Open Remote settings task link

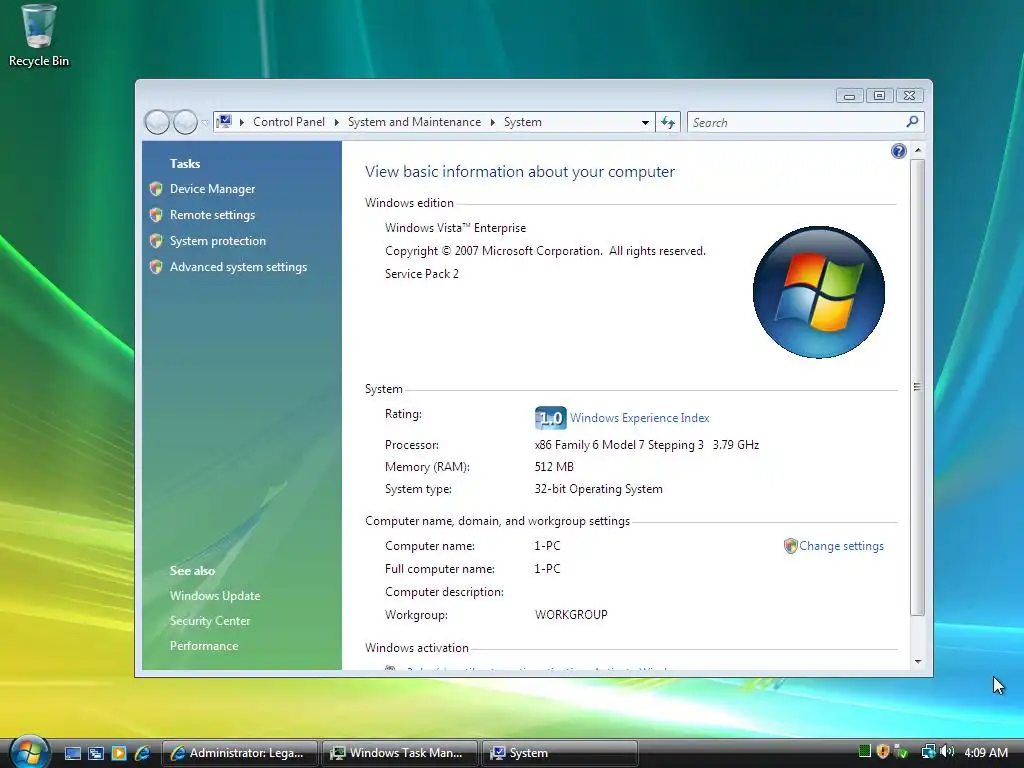(212, 215)
